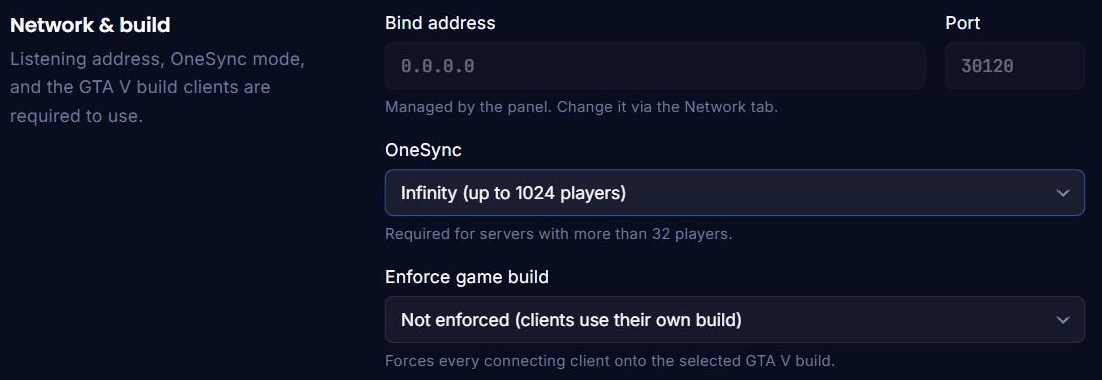The height and width of the screenshot is (380, 1102).
Task: Click the 'GTA V build clients are' description line
Action: tap(140, 88)
